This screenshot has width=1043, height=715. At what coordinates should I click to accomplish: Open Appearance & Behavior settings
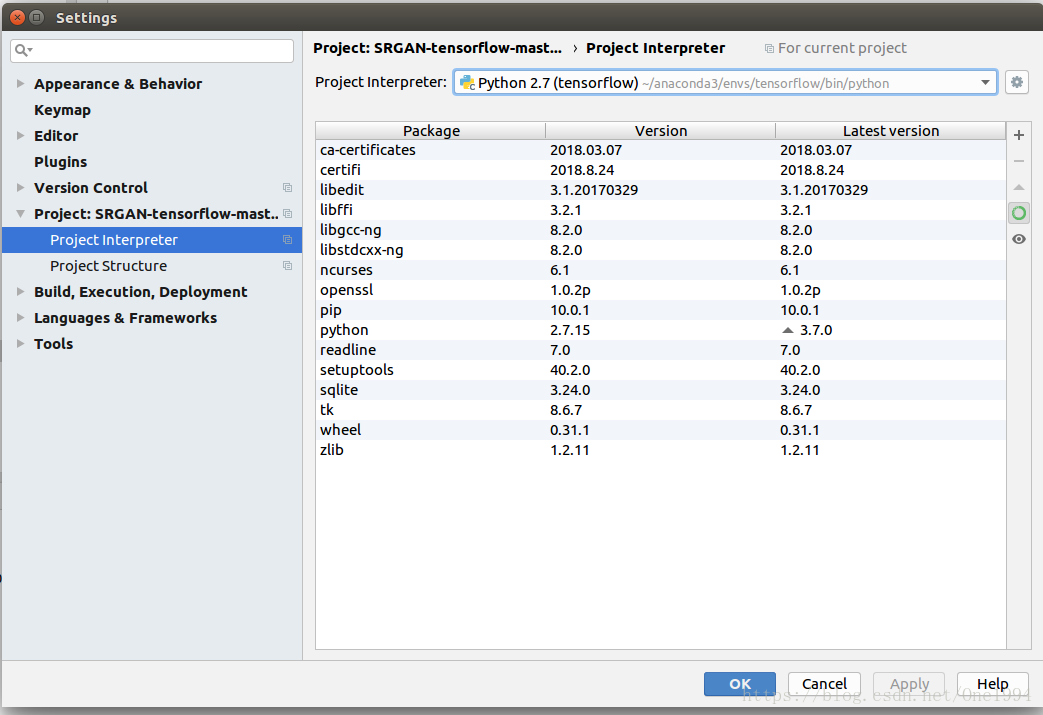click(118, 84)
